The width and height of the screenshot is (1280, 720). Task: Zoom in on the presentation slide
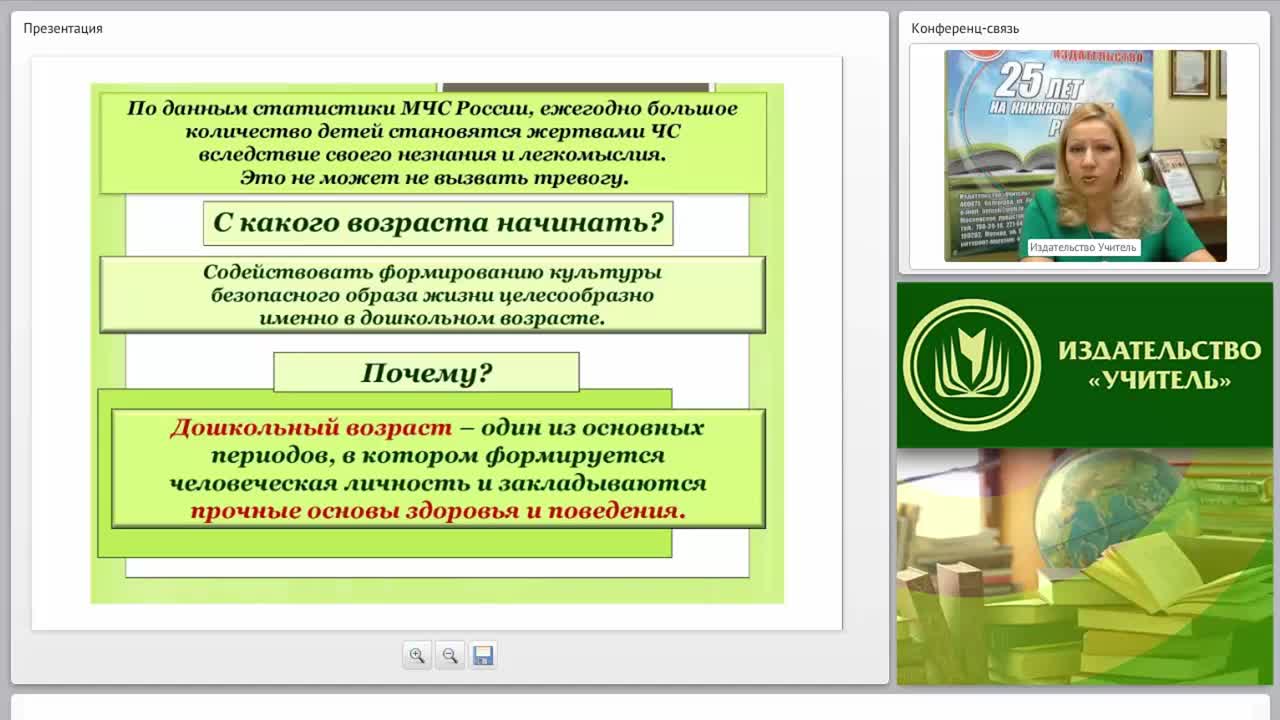coord(417,656)
